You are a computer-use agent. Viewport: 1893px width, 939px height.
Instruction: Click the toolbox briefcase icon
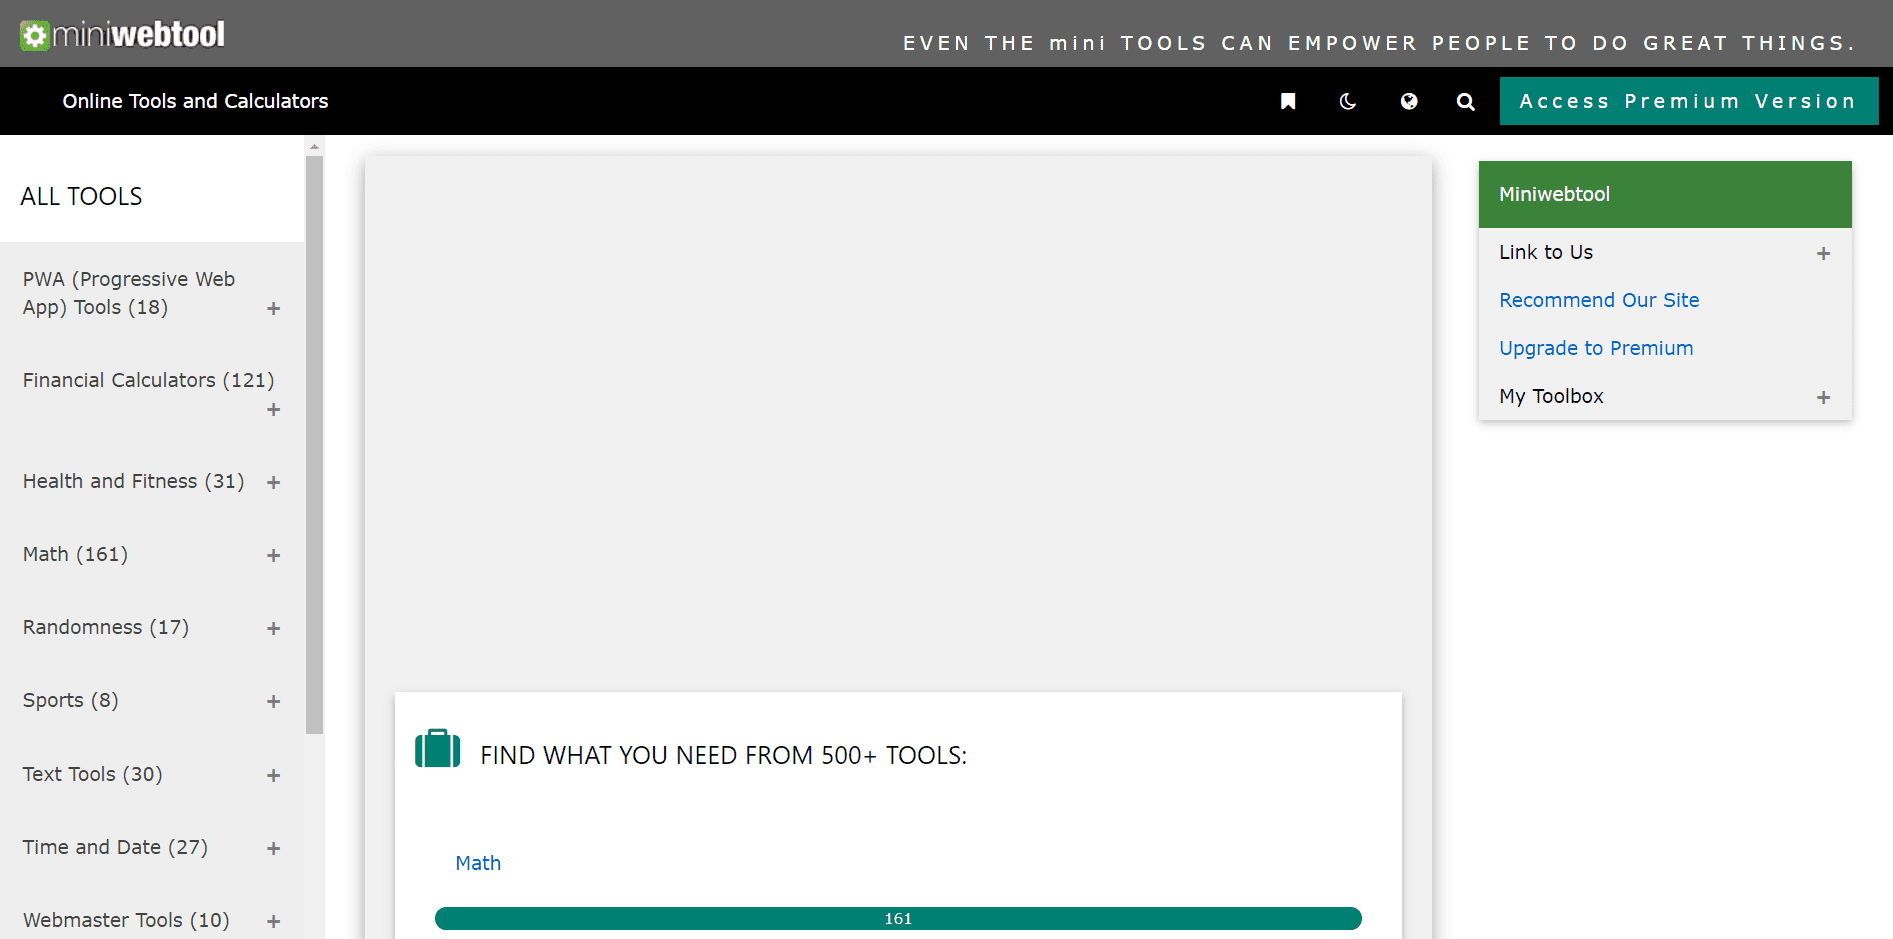[436, 748]
